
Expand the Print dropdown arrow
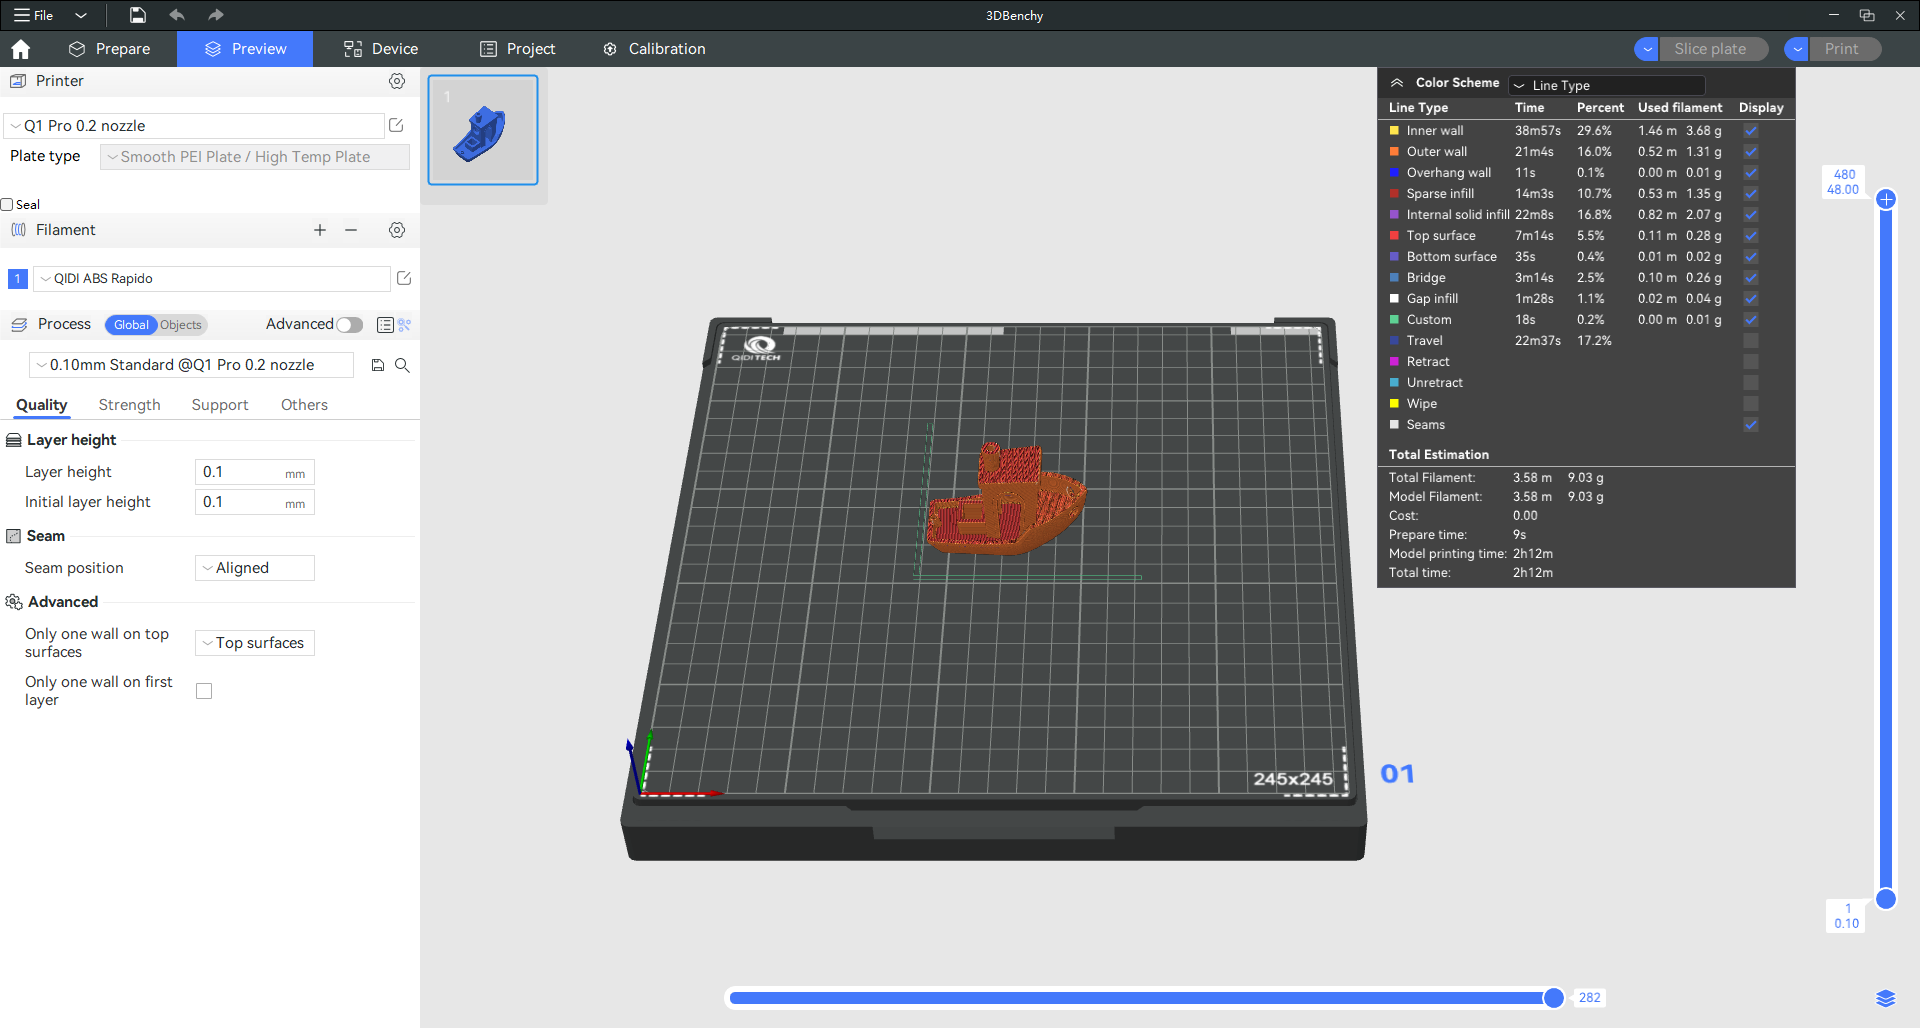coord(1797,49)
